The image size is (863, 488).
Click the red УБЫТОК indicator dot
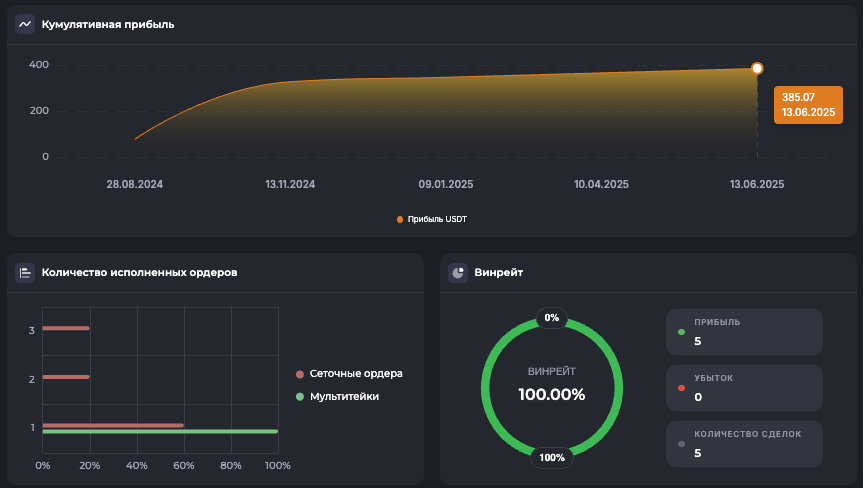682,388
